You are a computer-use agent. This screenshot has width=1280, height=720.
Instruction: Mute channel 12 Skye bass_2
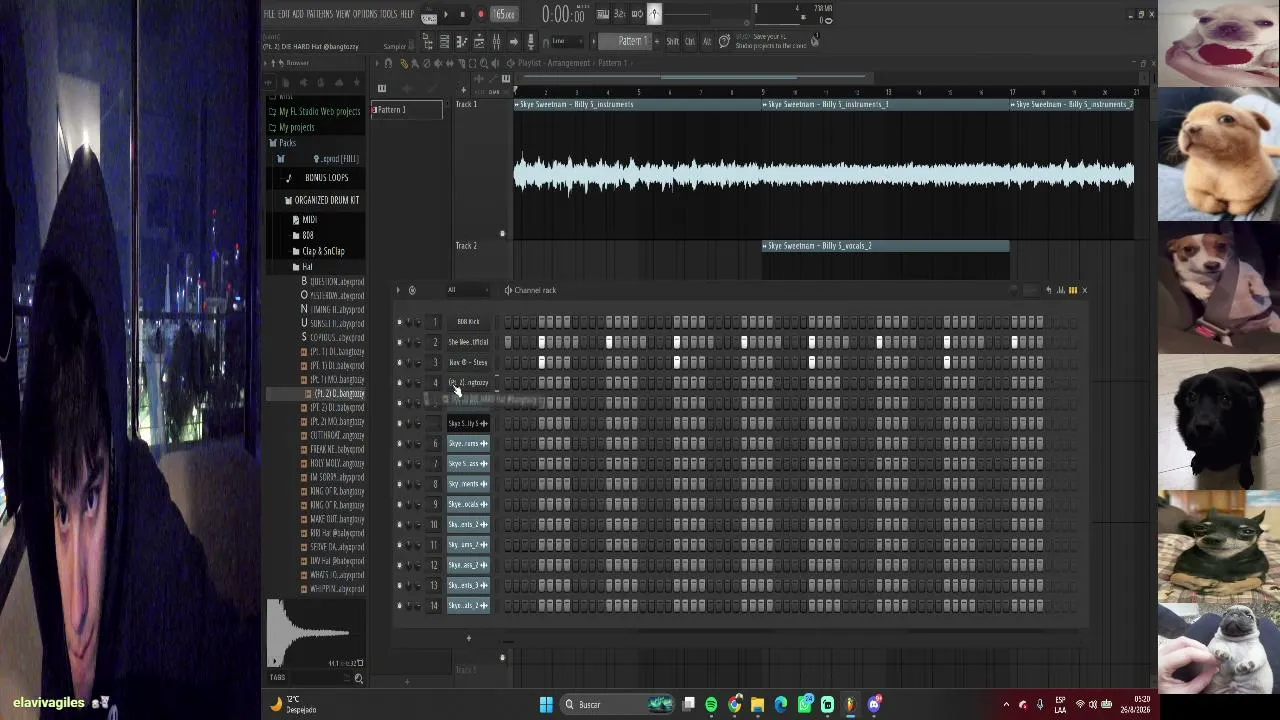point(399,565)
